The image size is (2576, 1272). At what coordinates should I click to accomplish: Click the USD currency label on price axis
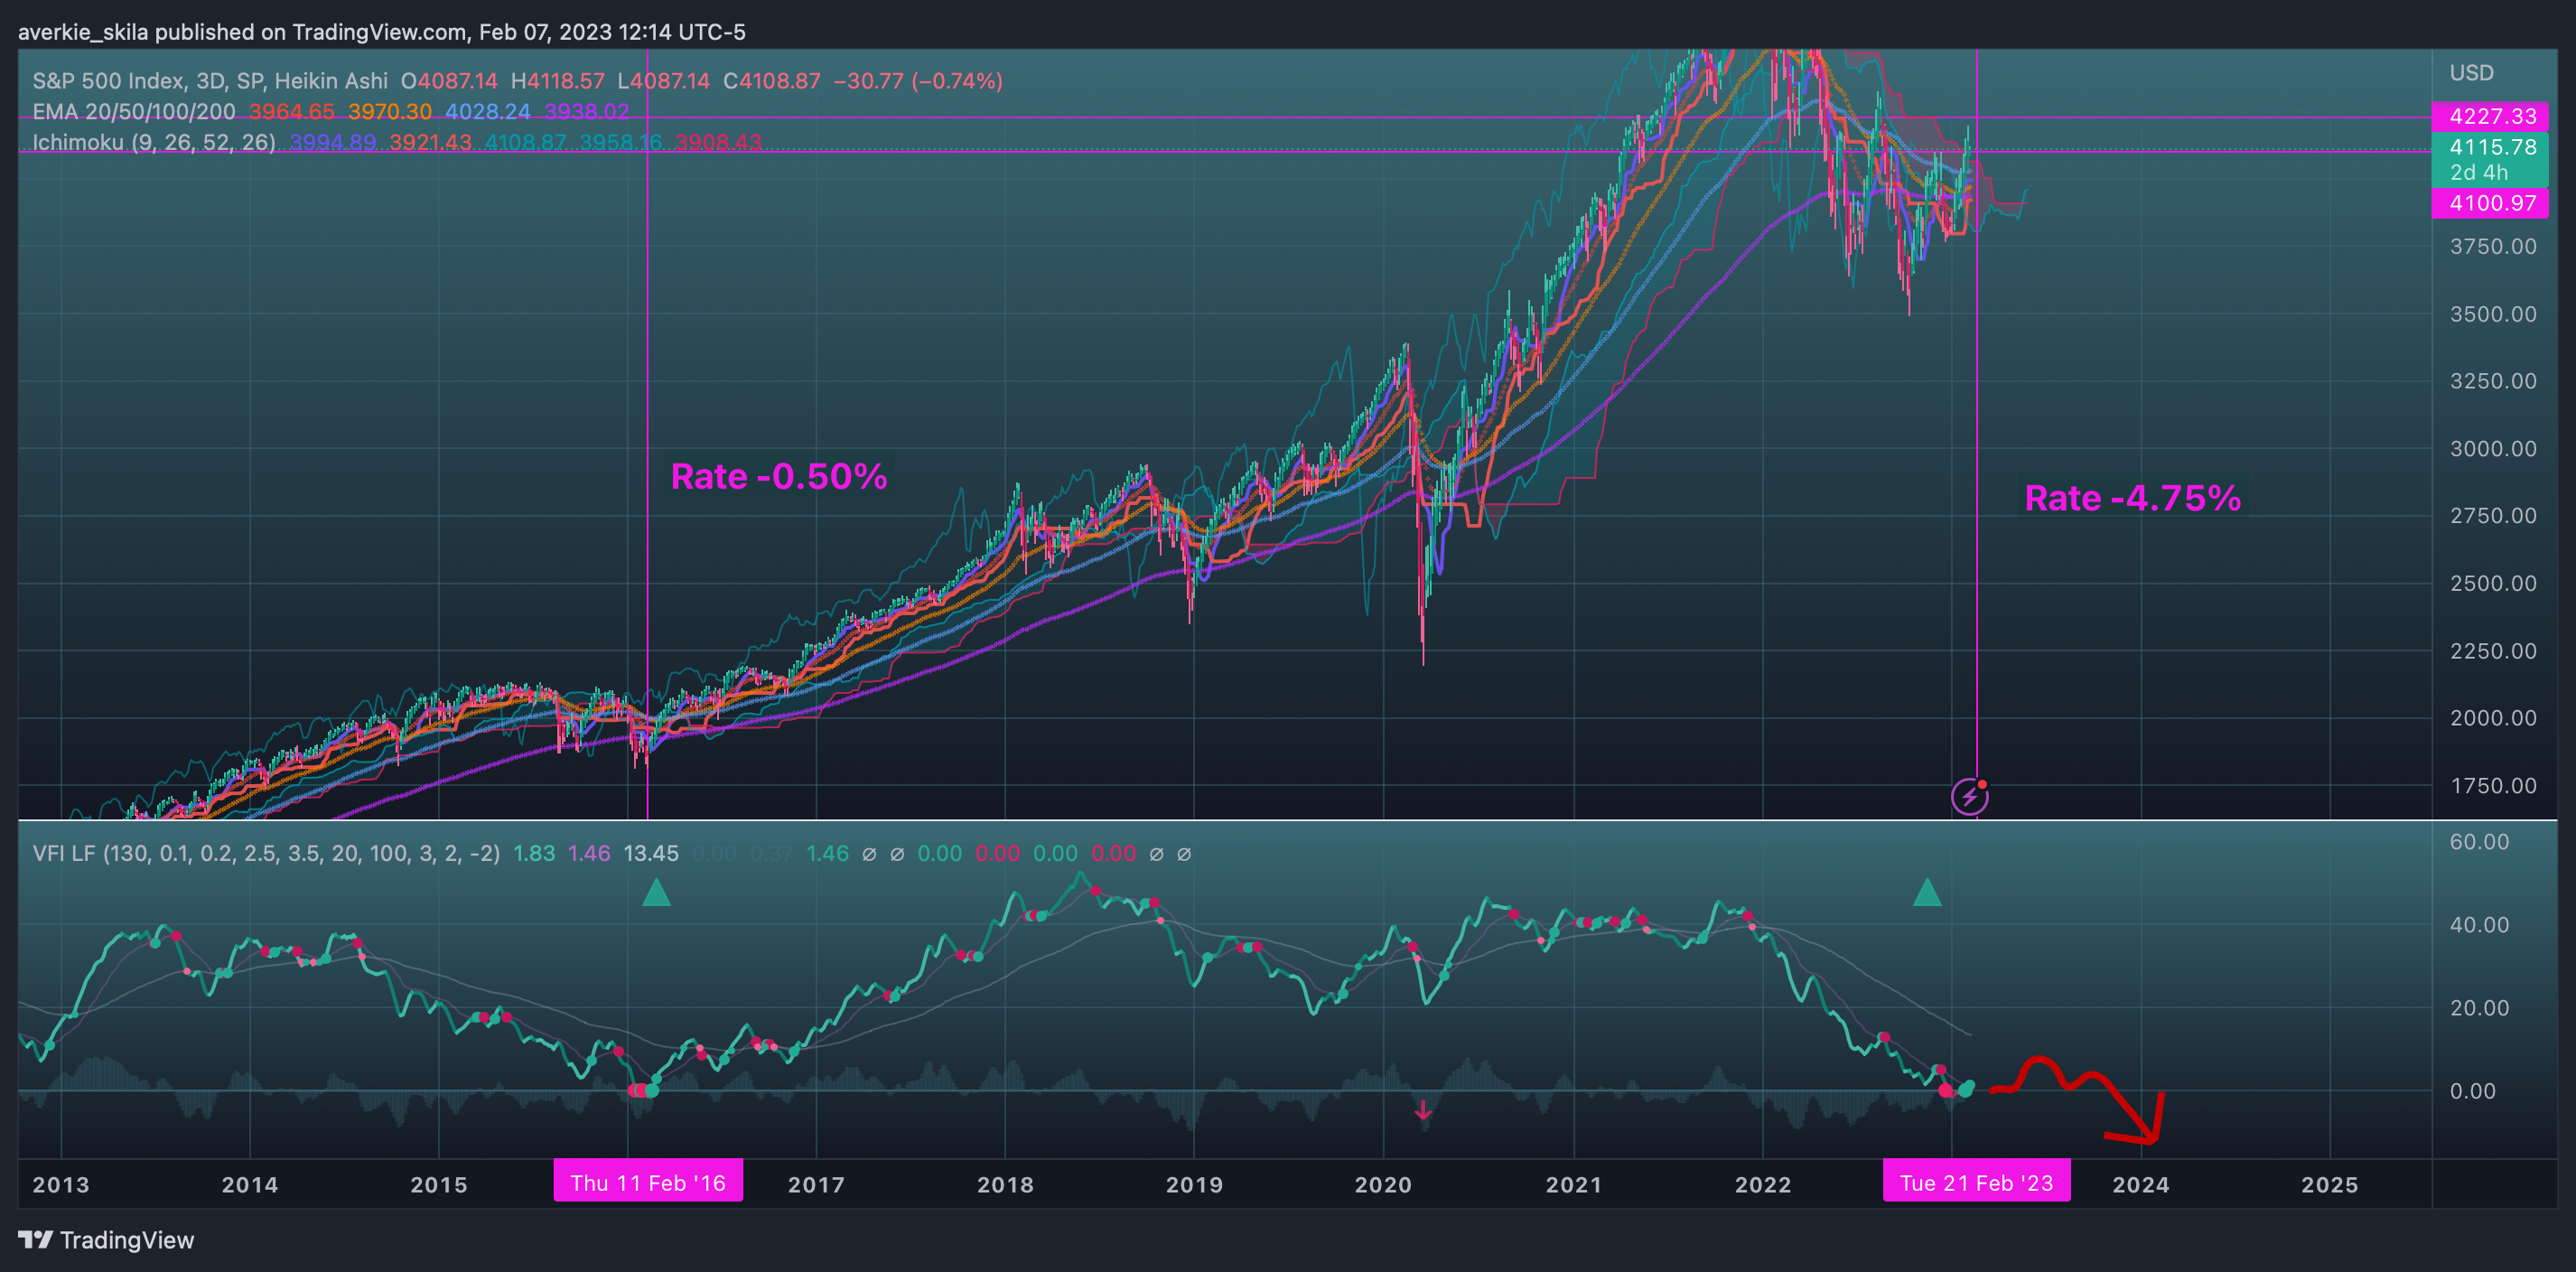tap(2471, 73)
